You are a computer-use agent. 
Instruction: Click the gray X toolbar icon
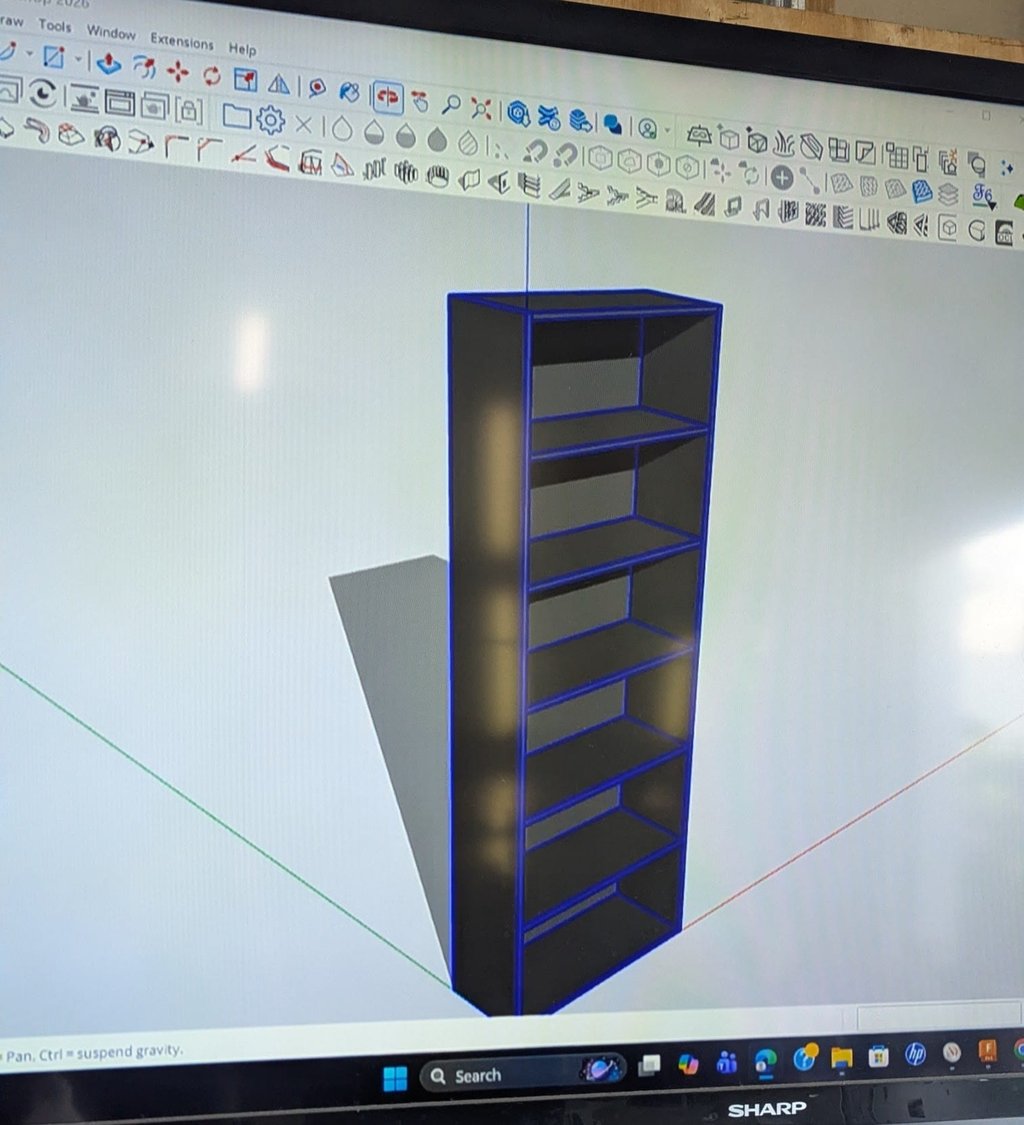tap(304, 125)
